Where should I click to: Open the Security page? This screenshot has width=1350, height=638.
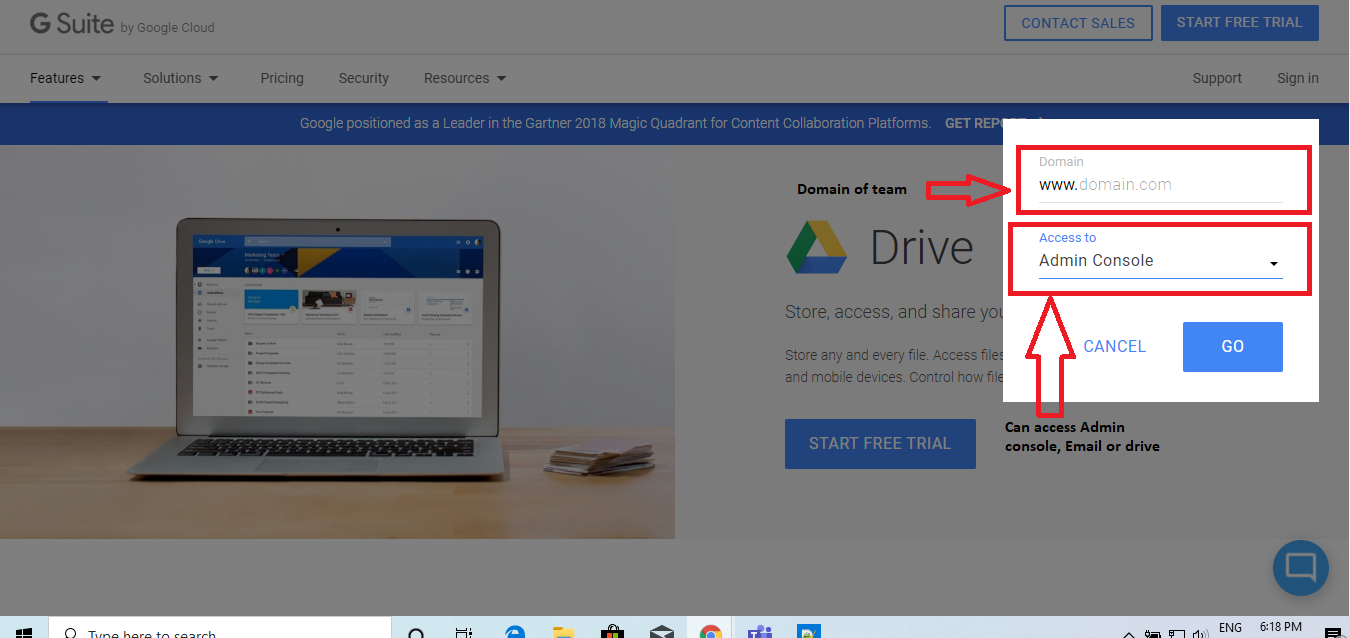(363, 78)
